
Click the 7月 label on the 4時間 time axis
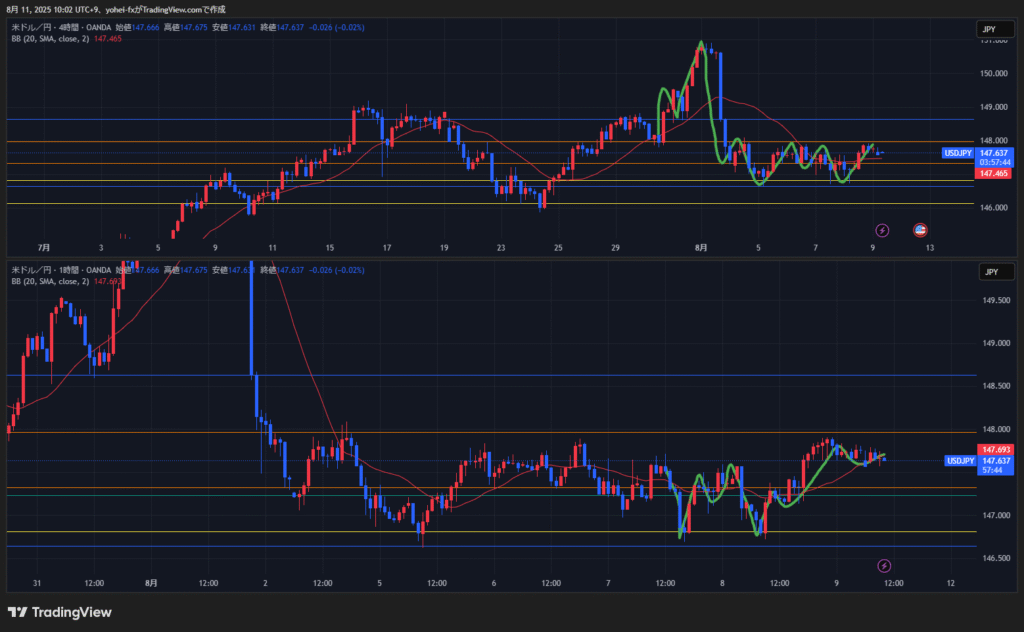44,248
